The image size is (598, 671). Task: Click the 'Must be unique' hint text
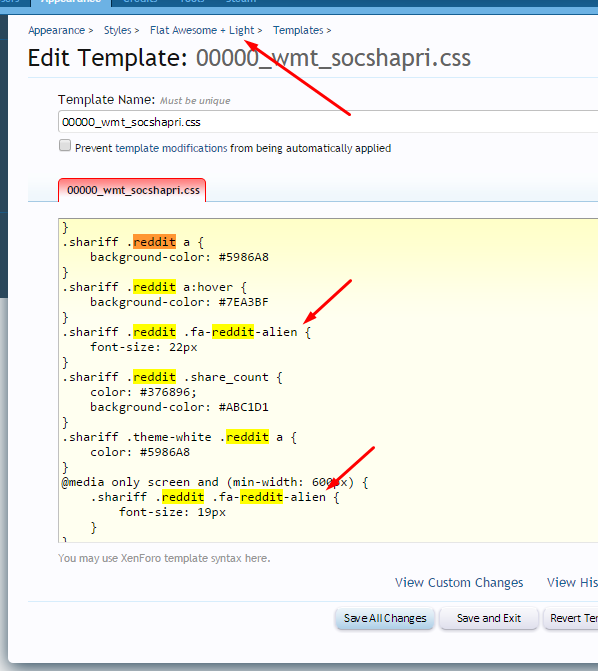click(195, 101)
